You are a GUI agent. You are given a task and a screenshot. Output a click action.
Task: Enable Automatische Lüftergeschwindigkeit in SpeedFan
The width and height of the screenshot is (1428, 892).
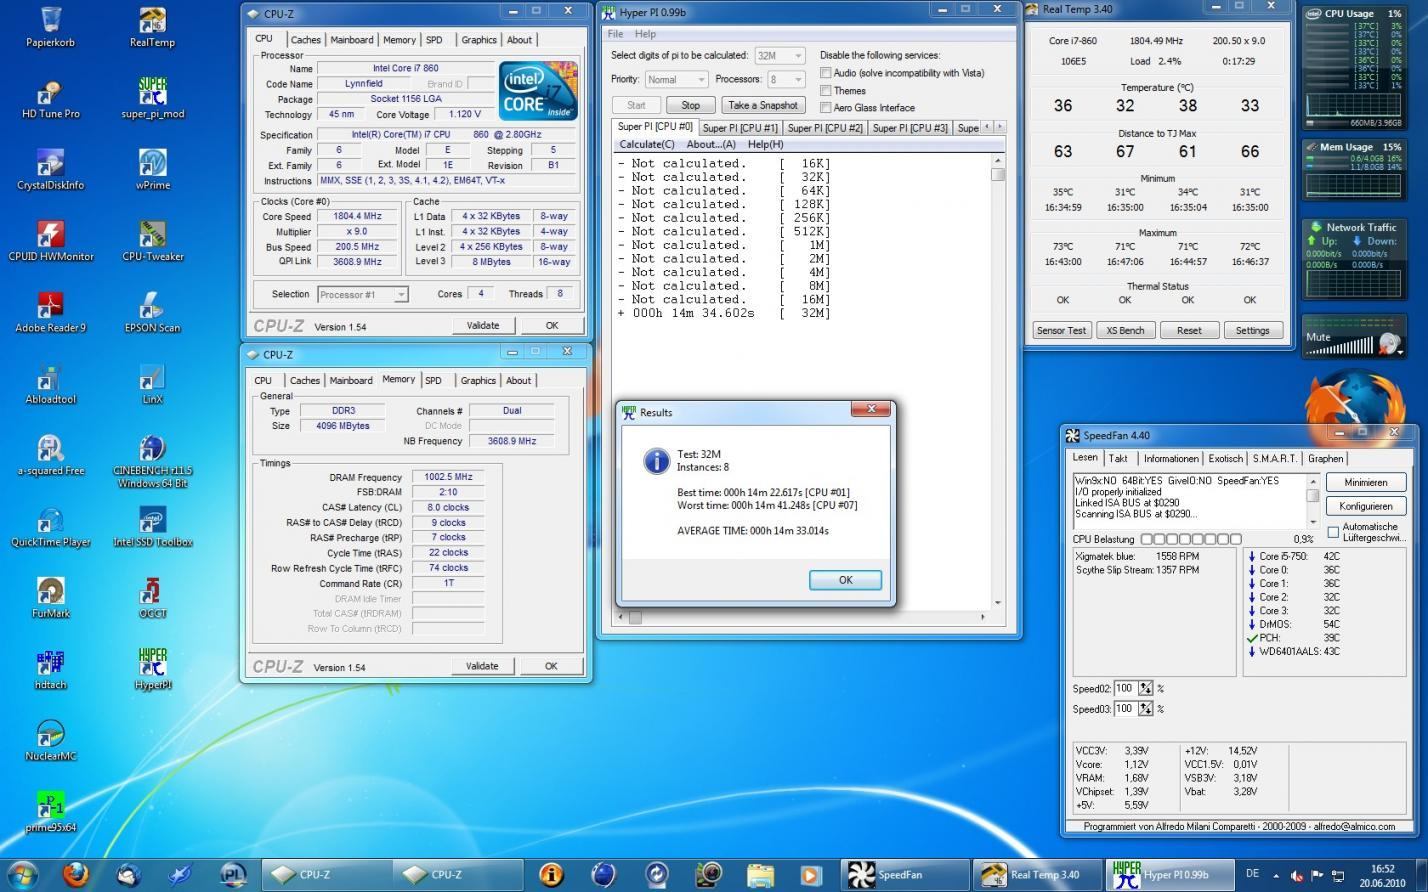click(x=1333, y=532)
